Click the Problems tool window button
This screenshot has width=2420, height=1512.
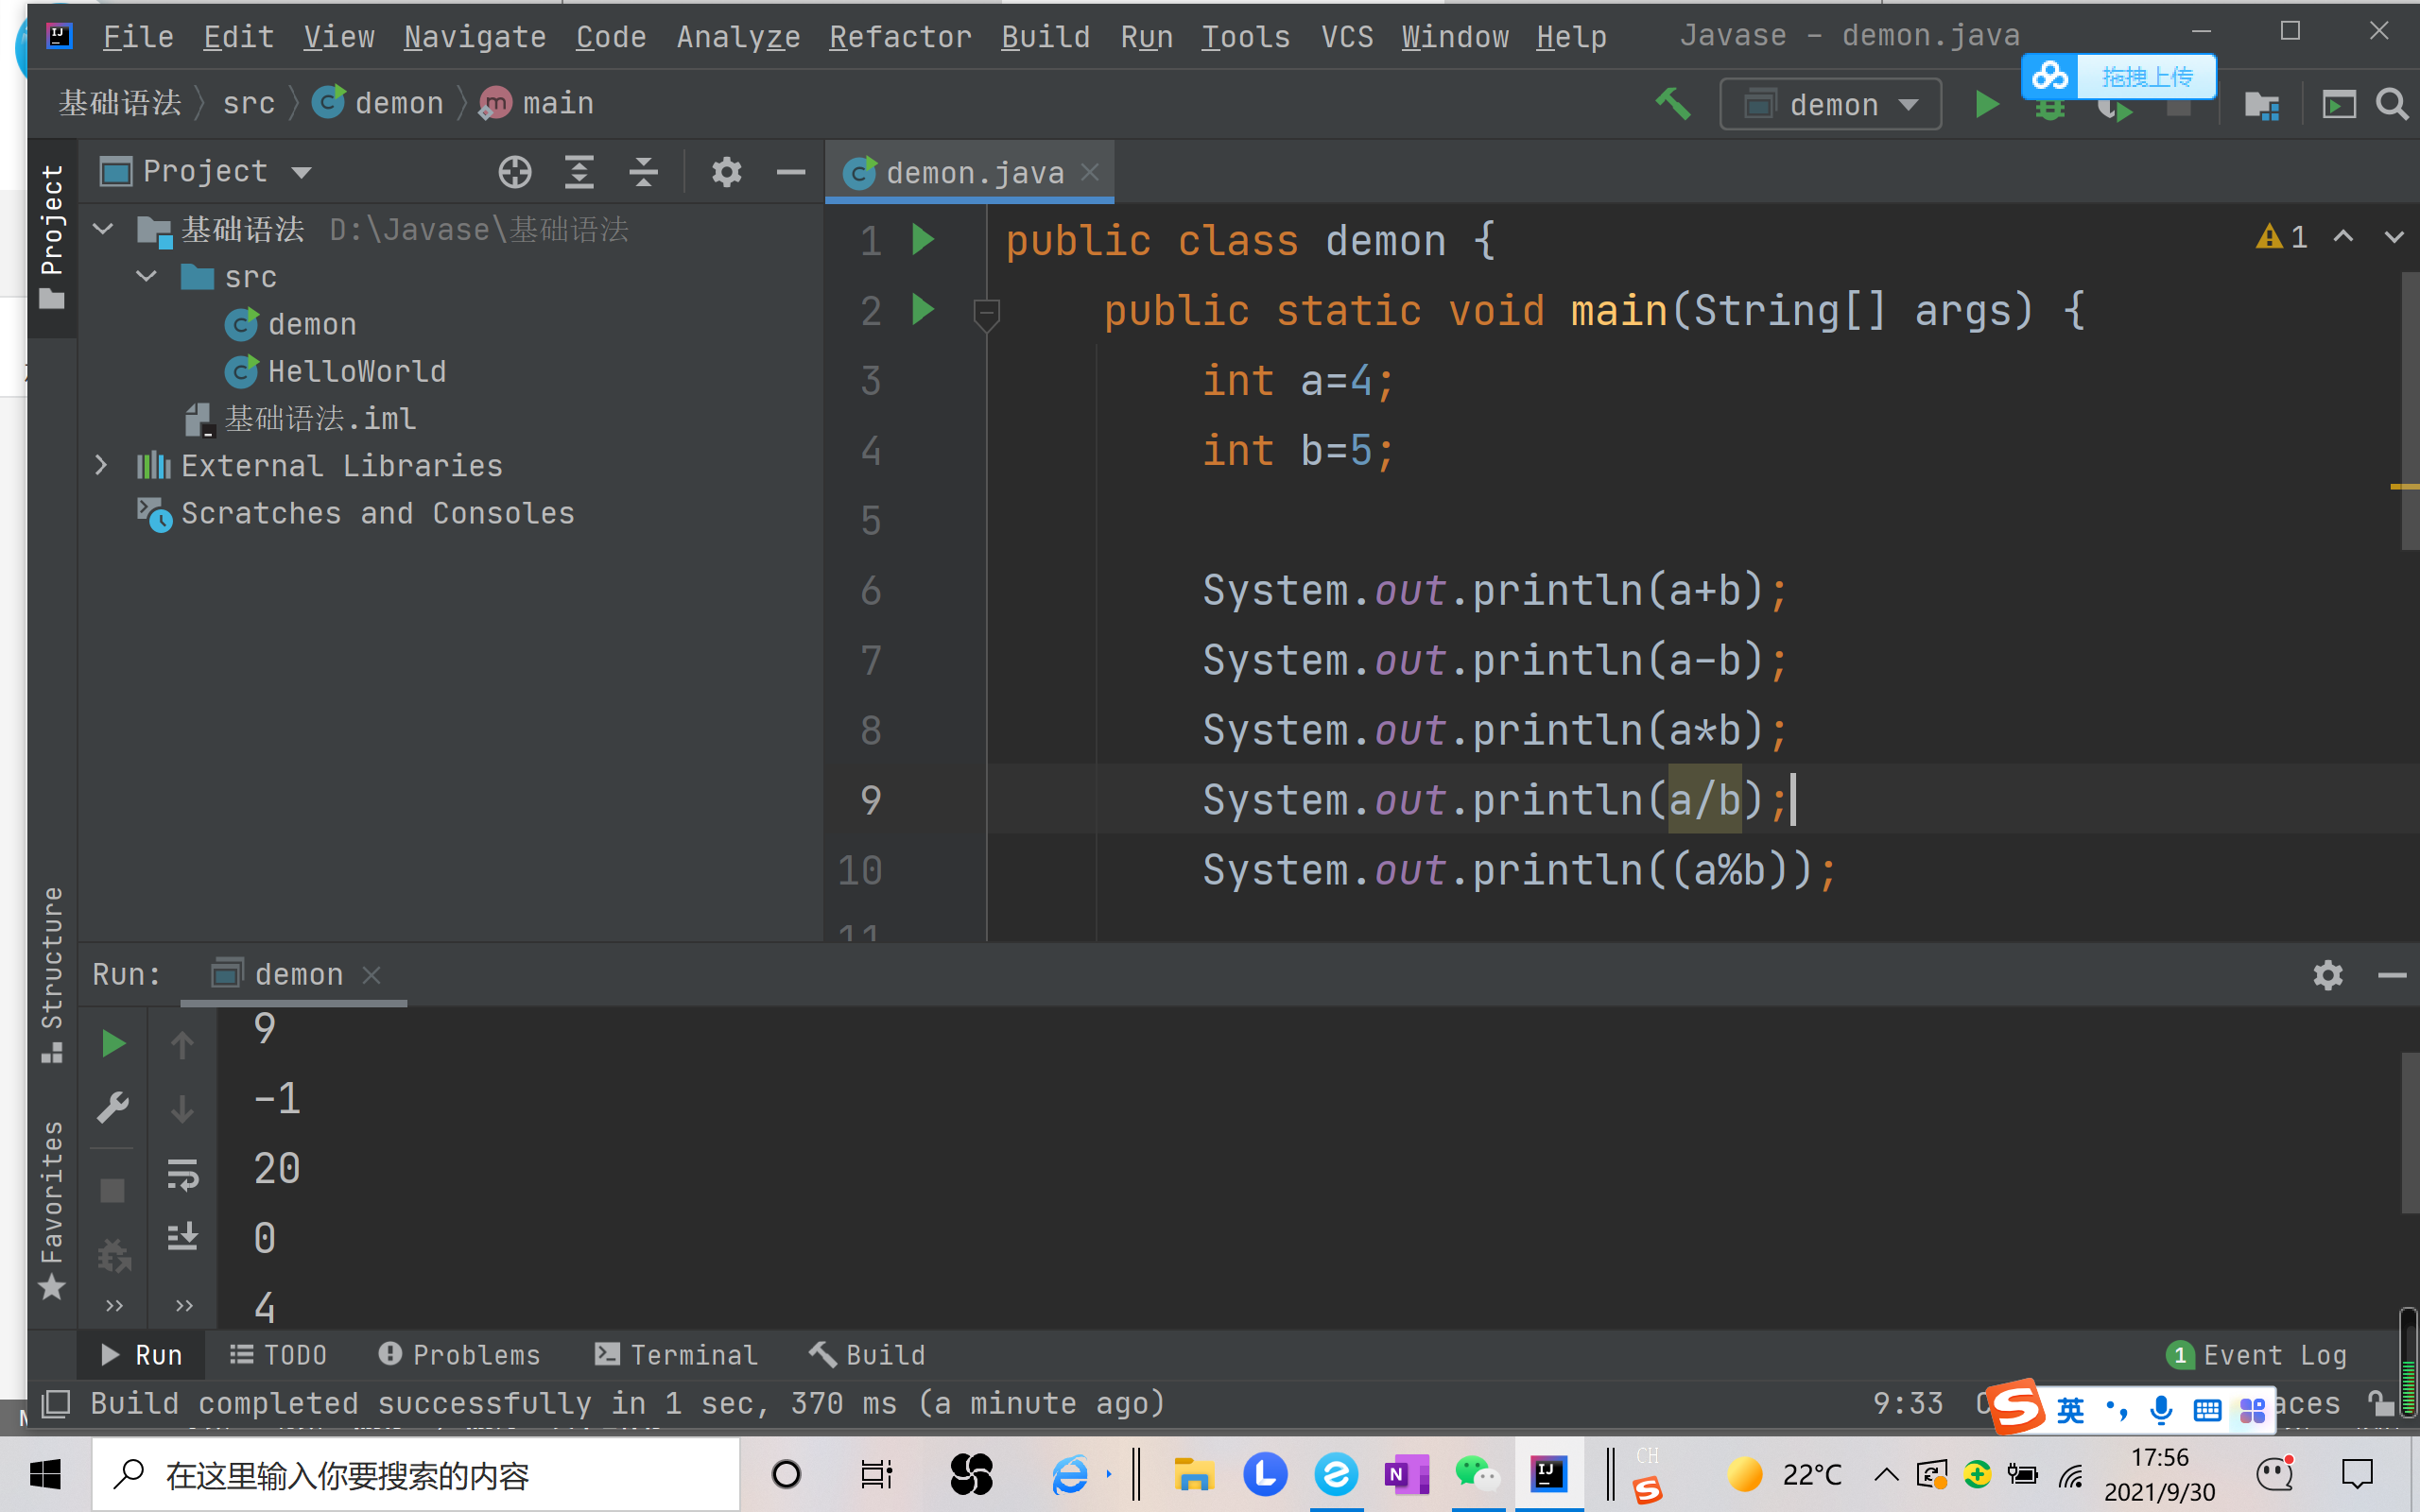pyautogui.click(x=460, y=1354)
